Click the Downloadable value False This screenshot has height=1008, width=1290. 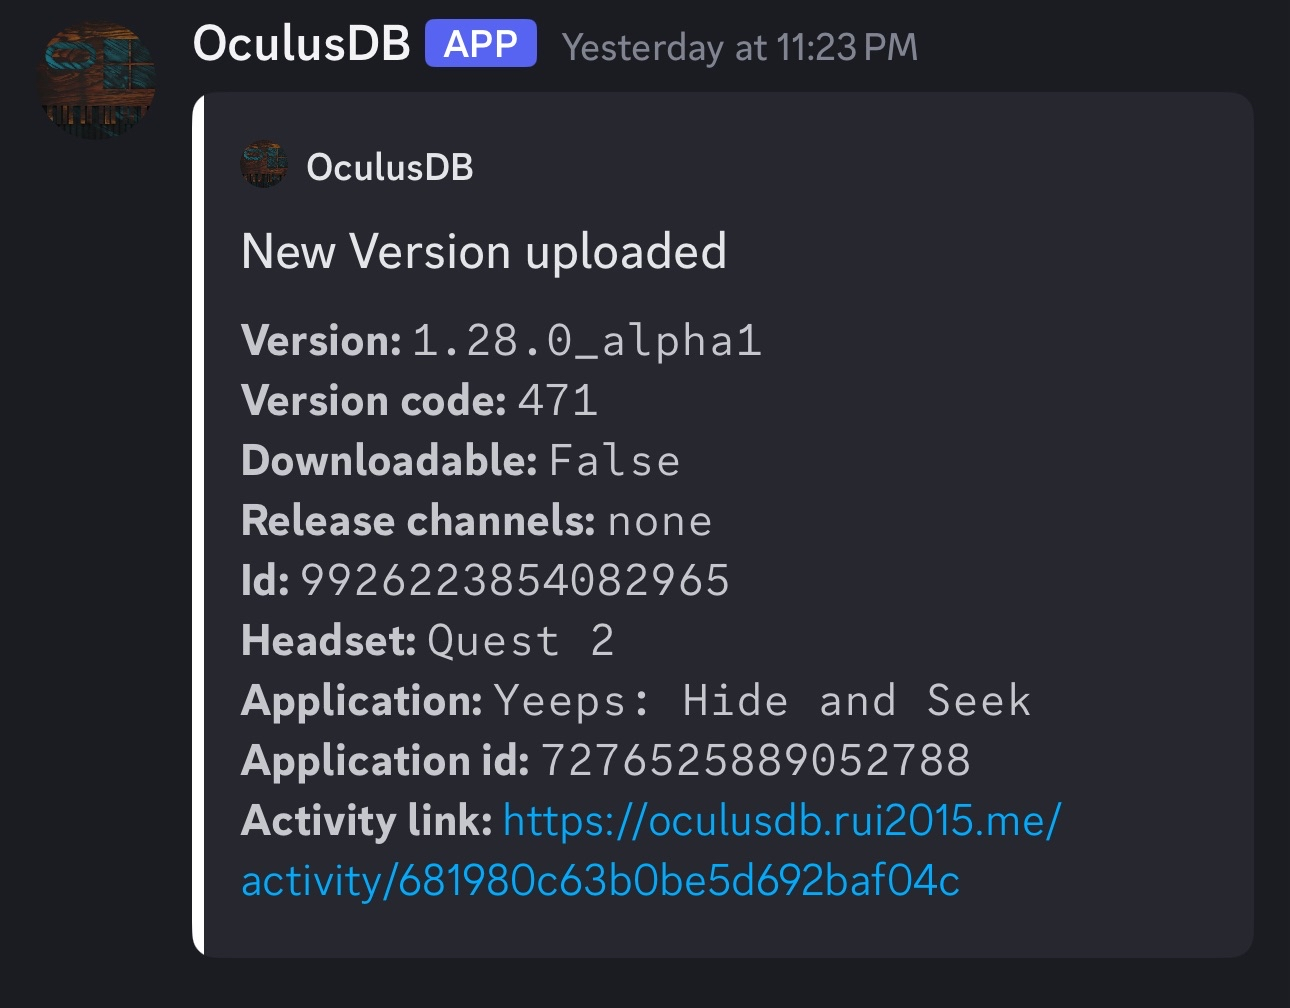615,461
